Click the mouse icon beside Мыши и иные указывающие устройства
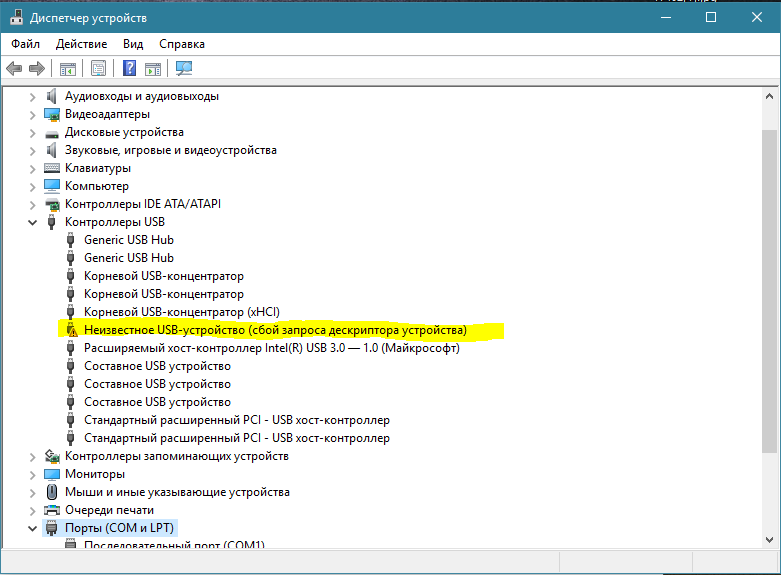Image resolution: width=781 pixels, height=575 pixels. click(x=52, y=492)
